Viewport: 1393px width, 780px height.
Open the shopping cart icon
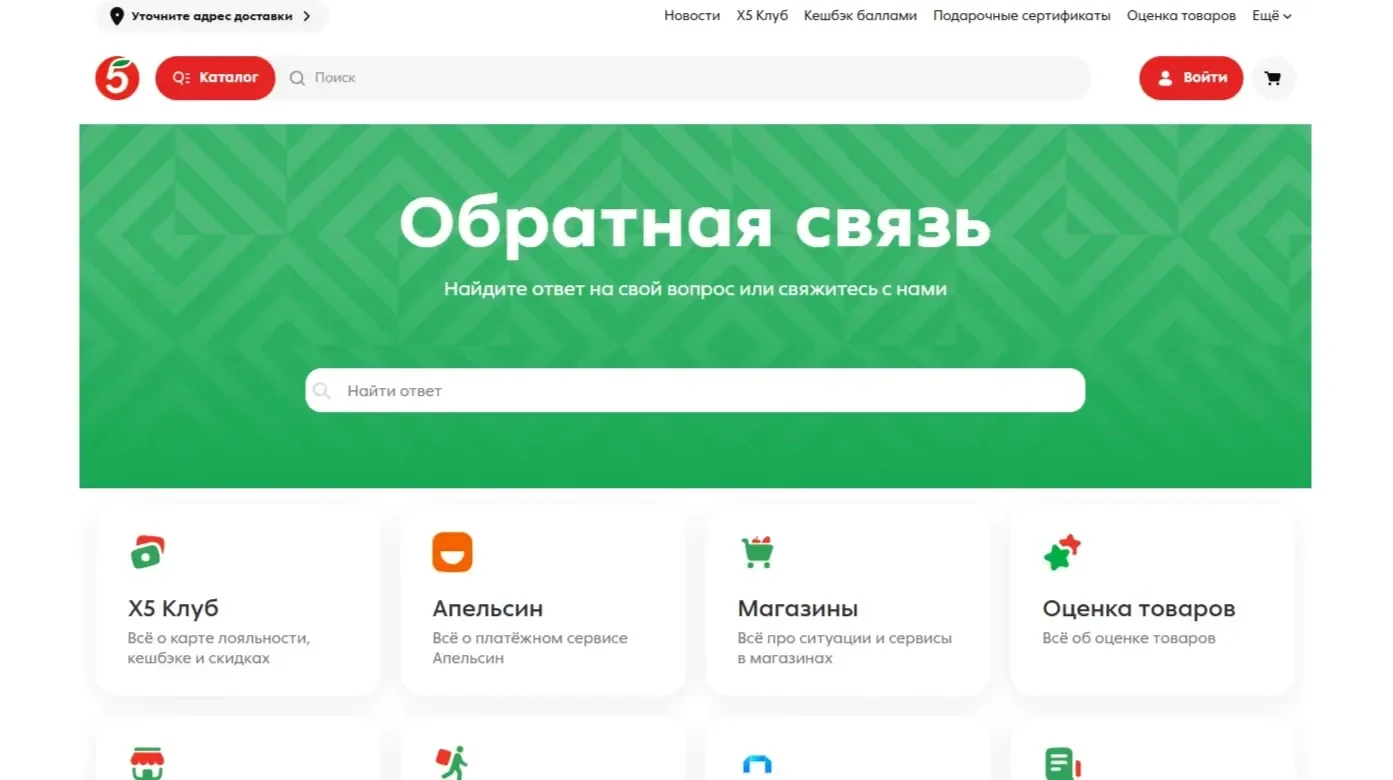coord(1273,78)
